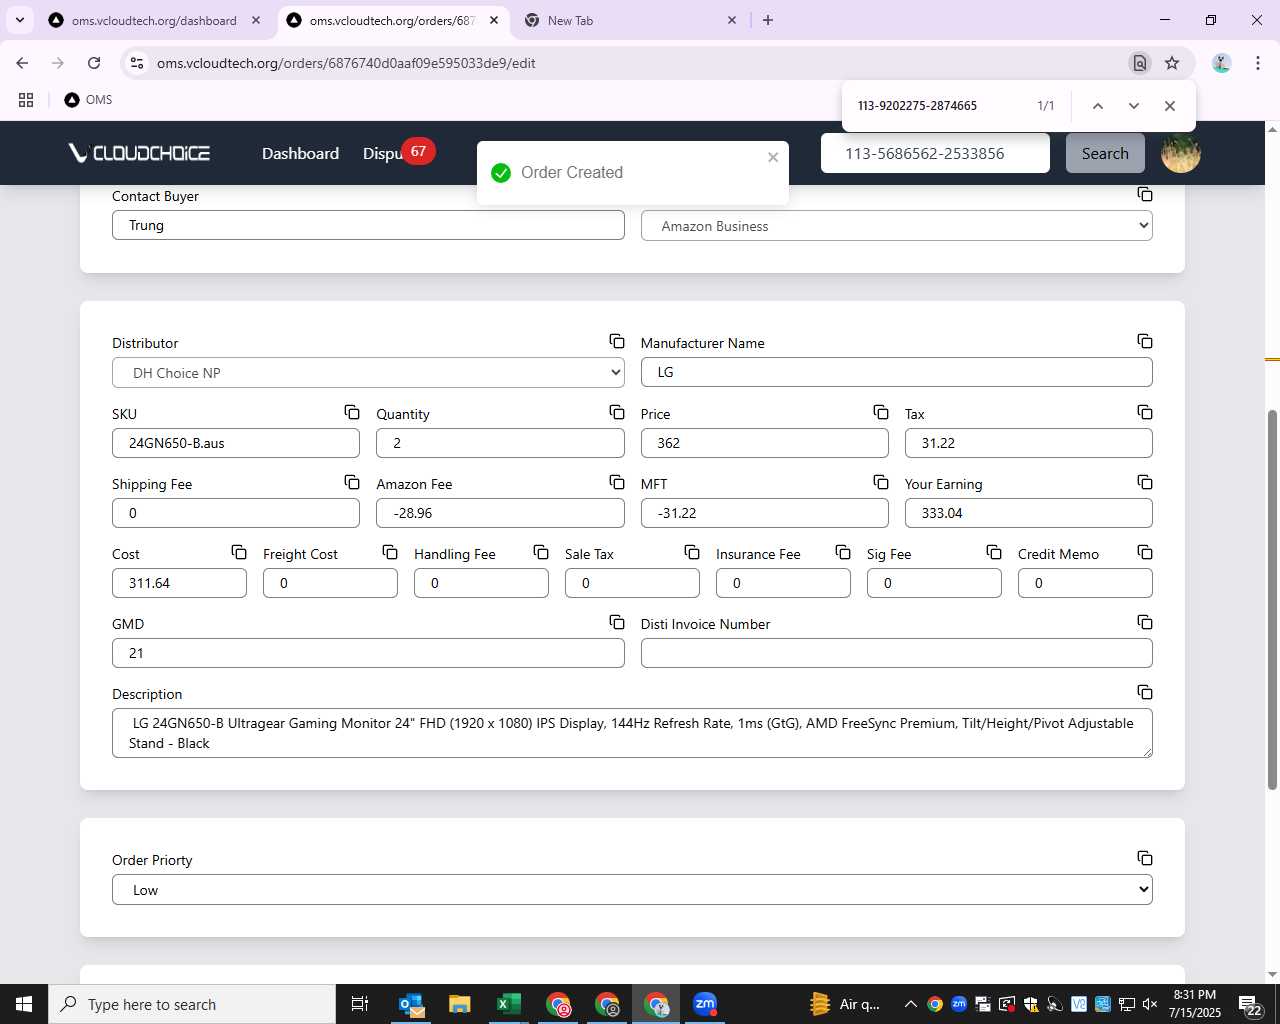Show hidden system tray icons
Screen dimensions: 1280x1024
pyautogui.click(x=910, y=1004)
